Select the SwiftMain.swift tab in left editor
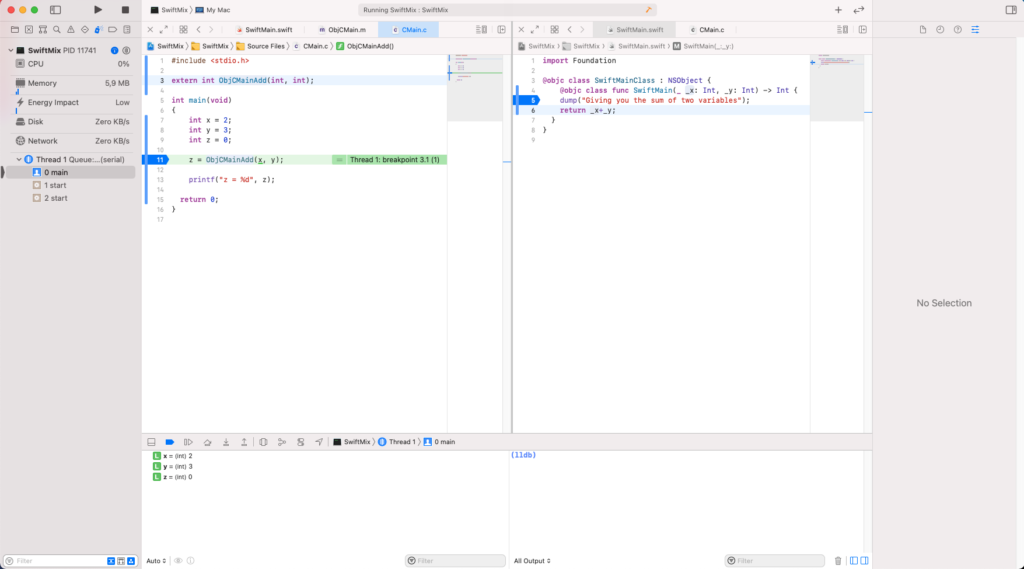 tap(265, 30)
